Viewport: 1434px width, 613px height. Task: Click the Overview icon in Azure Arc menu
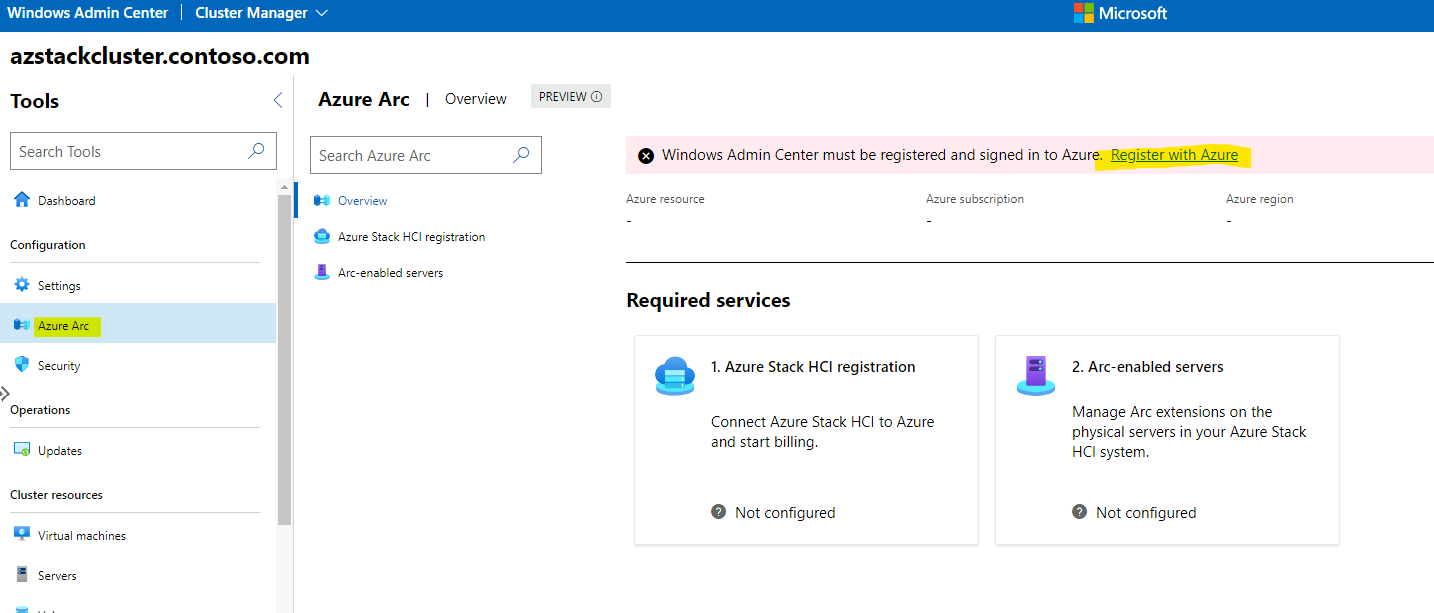(322, 201)
